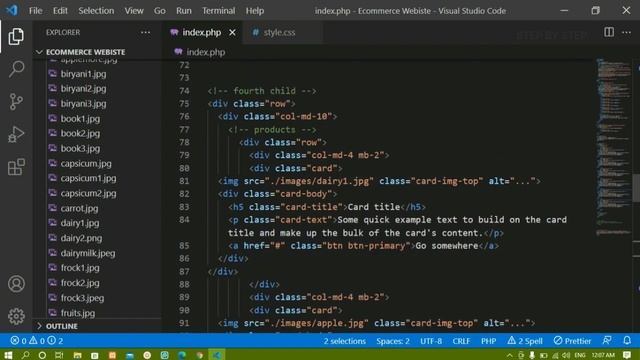This screenshot has height=360, width=640.
Task: Click the 2 selections status item
Action: [344, 341]
